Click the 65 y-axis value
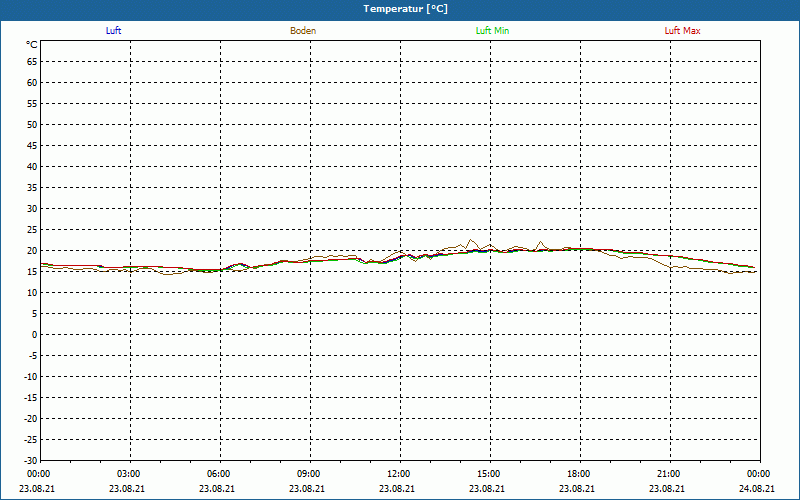 (32, 62)
